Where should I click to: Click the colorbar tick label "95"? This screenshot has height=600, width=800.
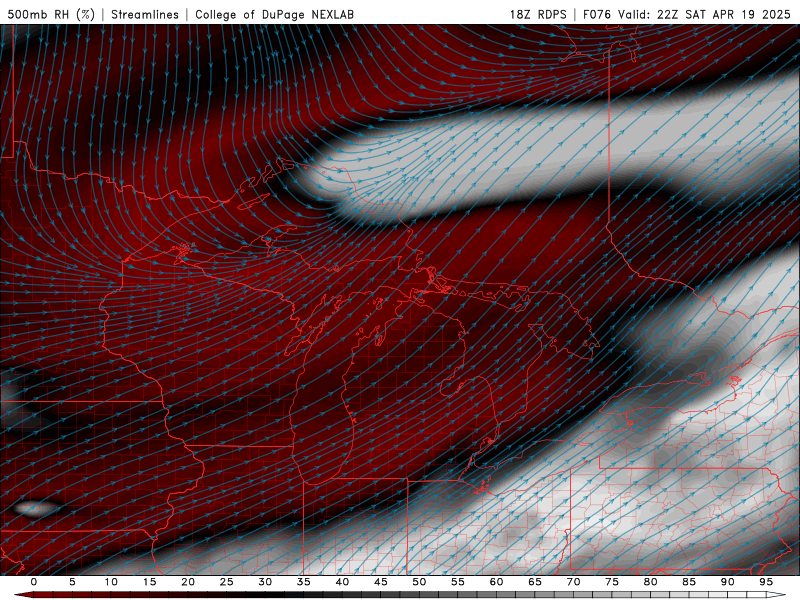point(766,582)
